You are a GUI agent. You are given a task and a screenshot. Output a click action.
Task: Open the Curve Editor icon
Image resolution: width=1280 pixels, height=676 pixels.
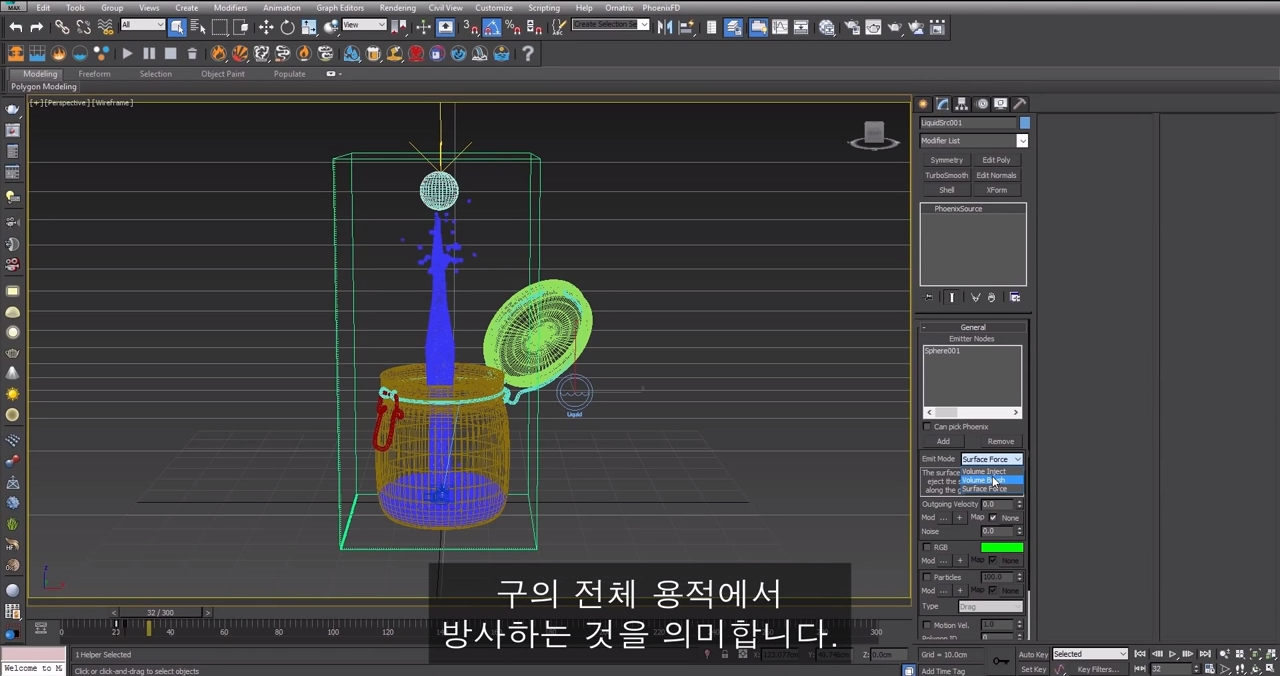click(780, 27)
